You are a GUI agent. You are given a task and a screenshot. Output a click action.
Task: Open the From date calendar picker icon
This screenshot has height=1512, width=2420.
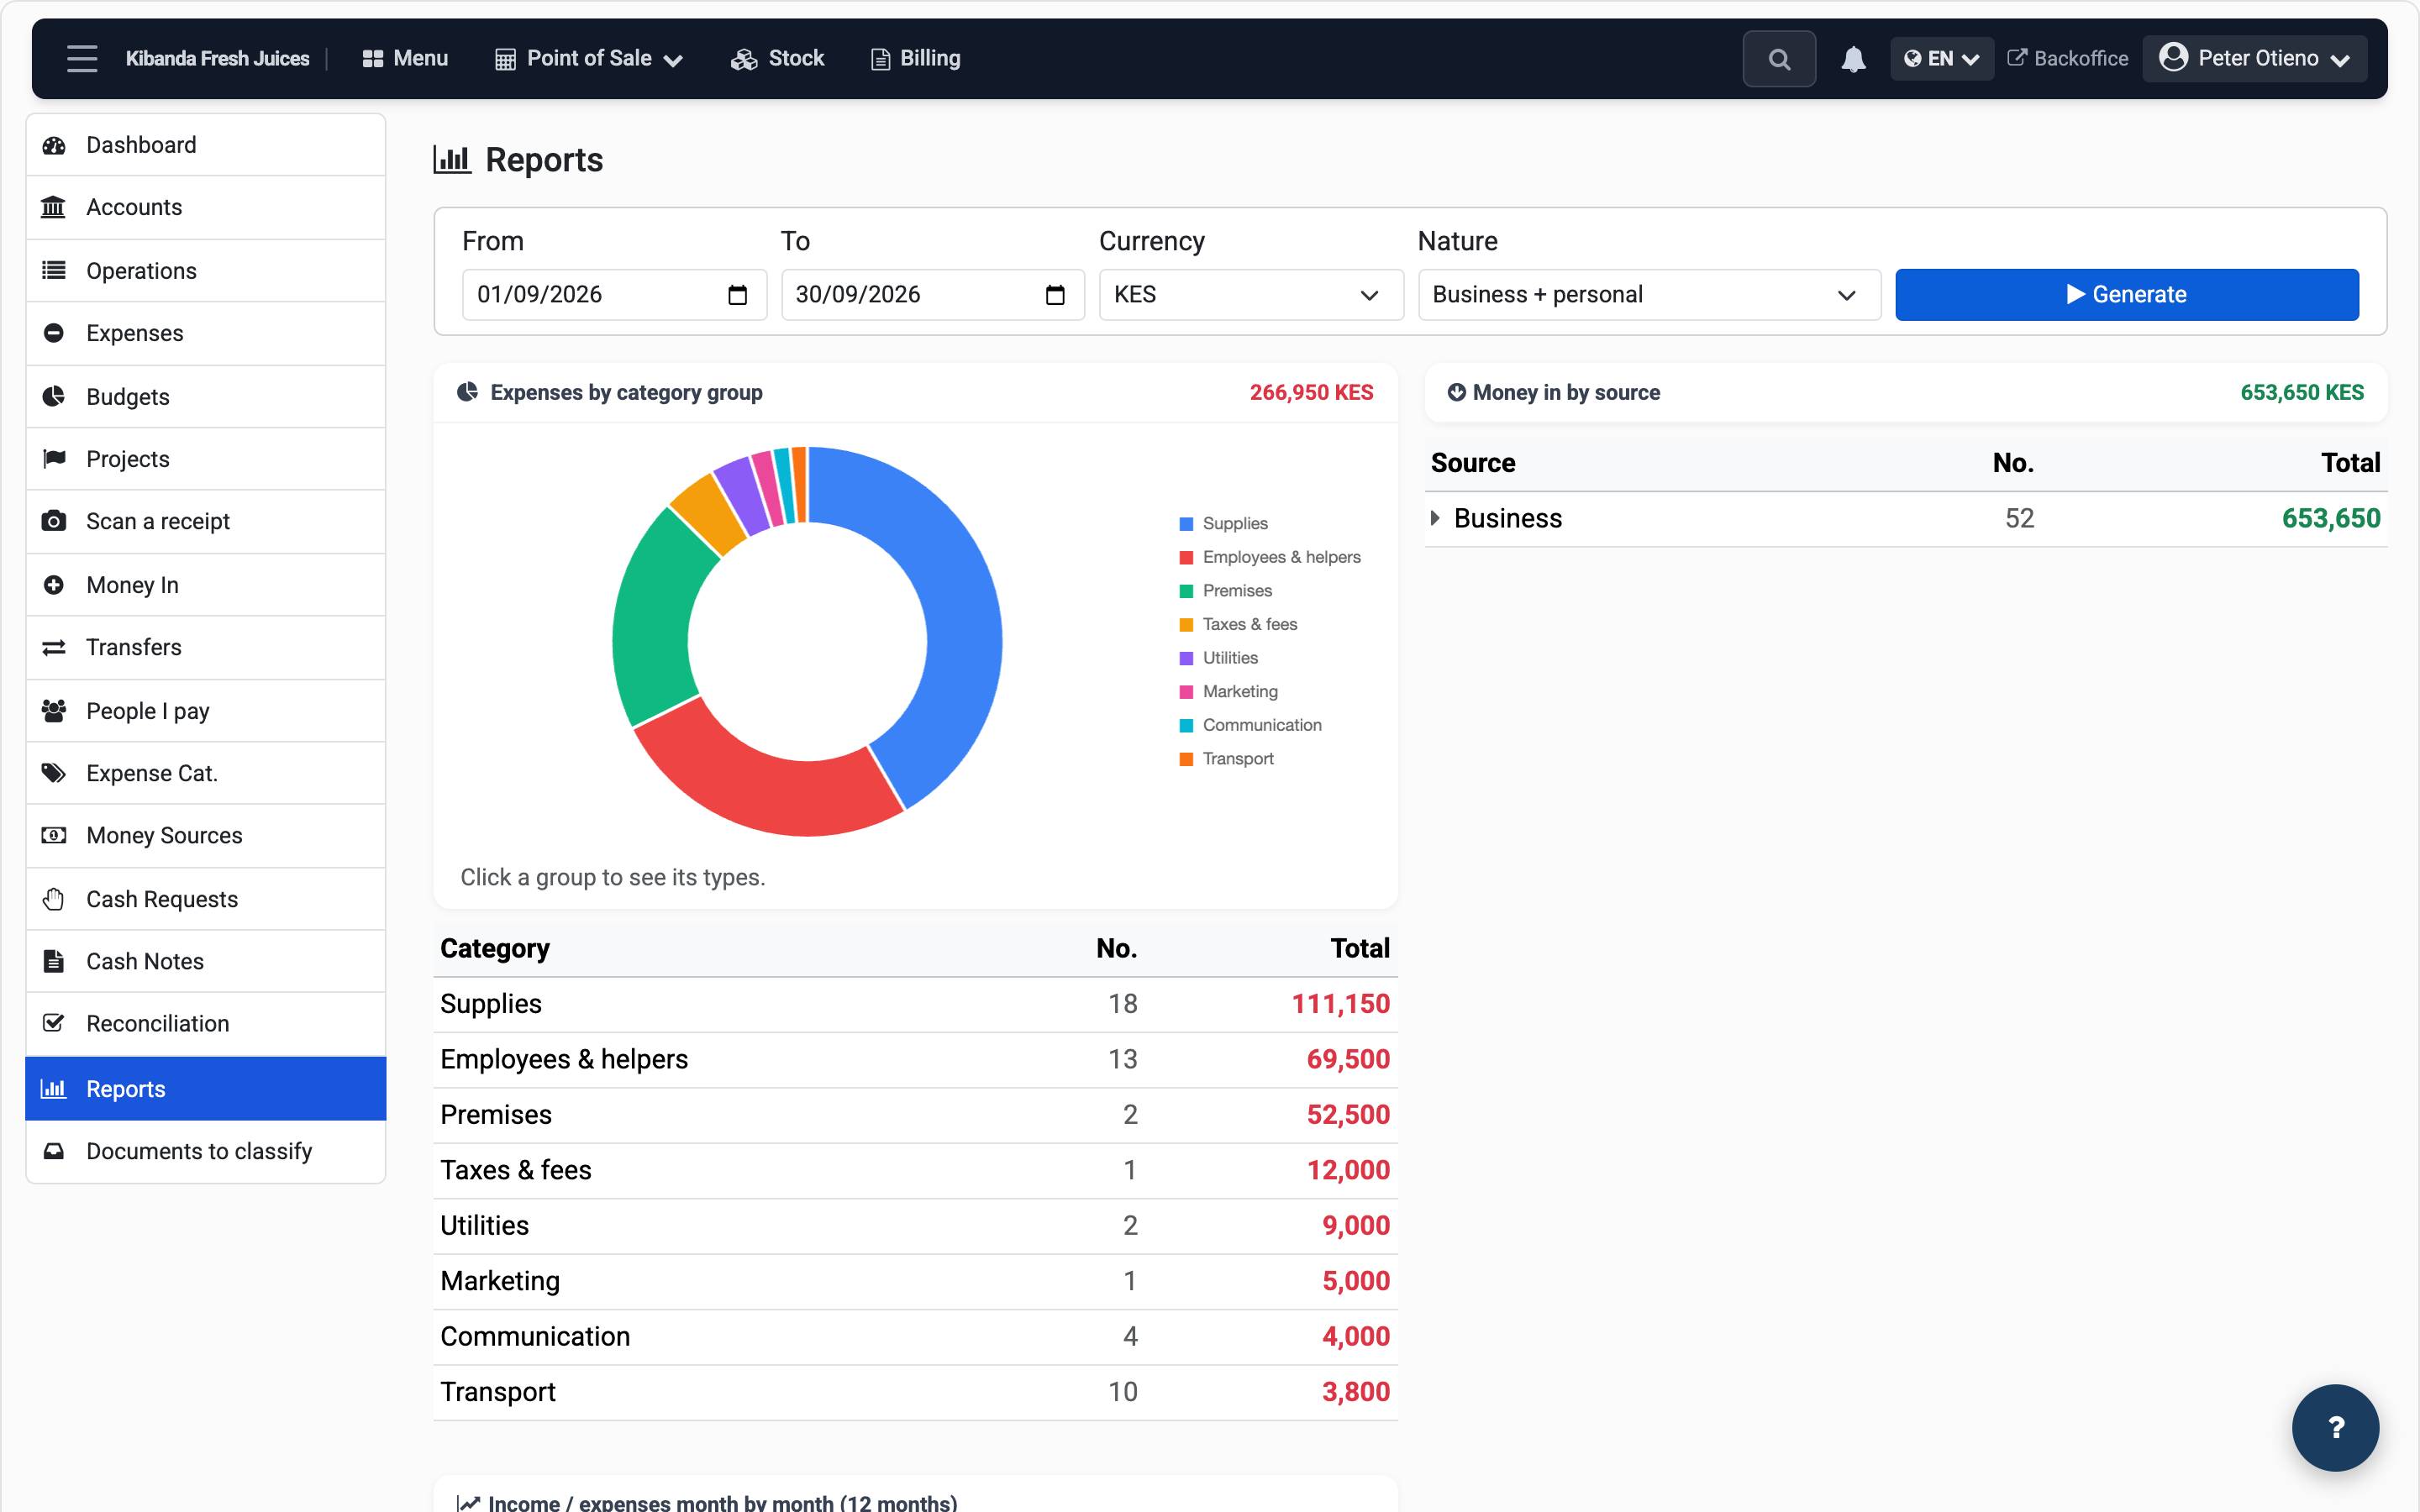pyautogui.click(x=737, y=295)
